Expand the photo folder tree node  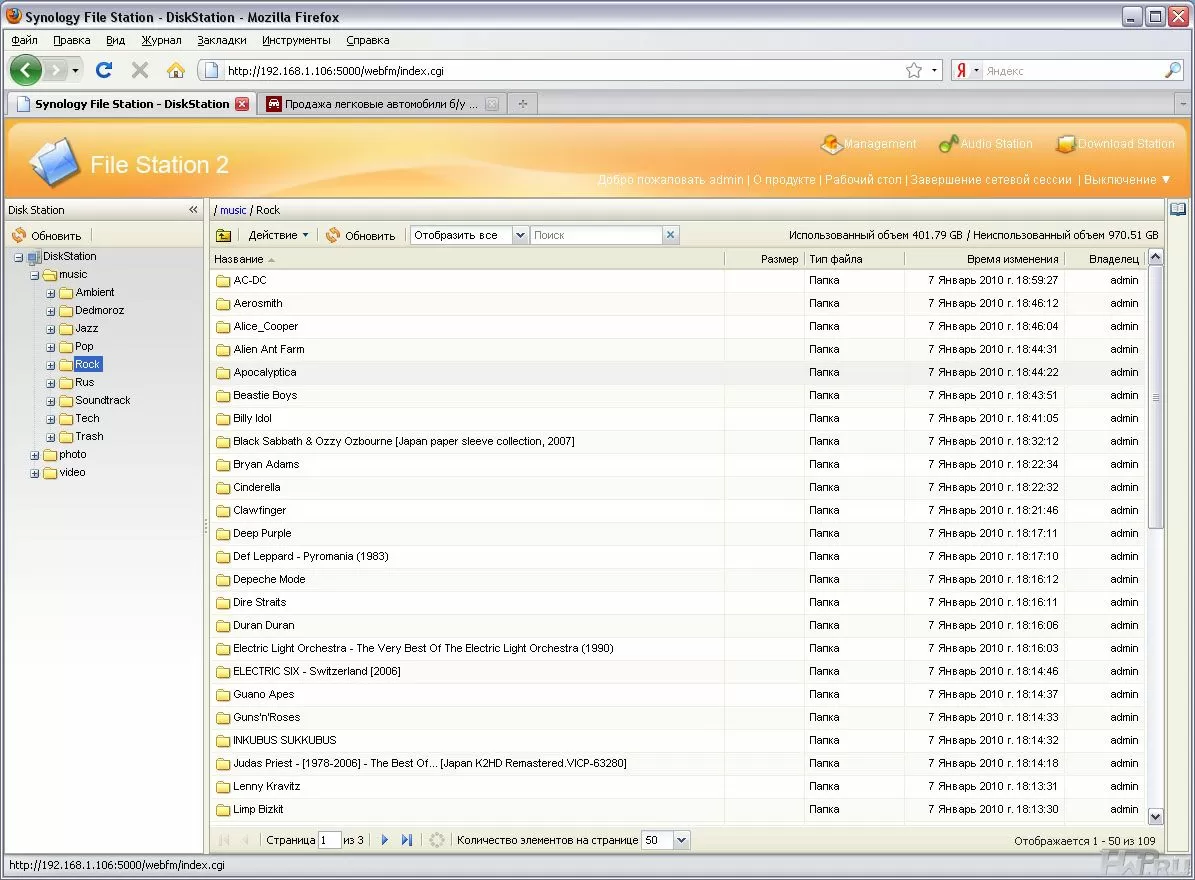[x=35, y=455]
